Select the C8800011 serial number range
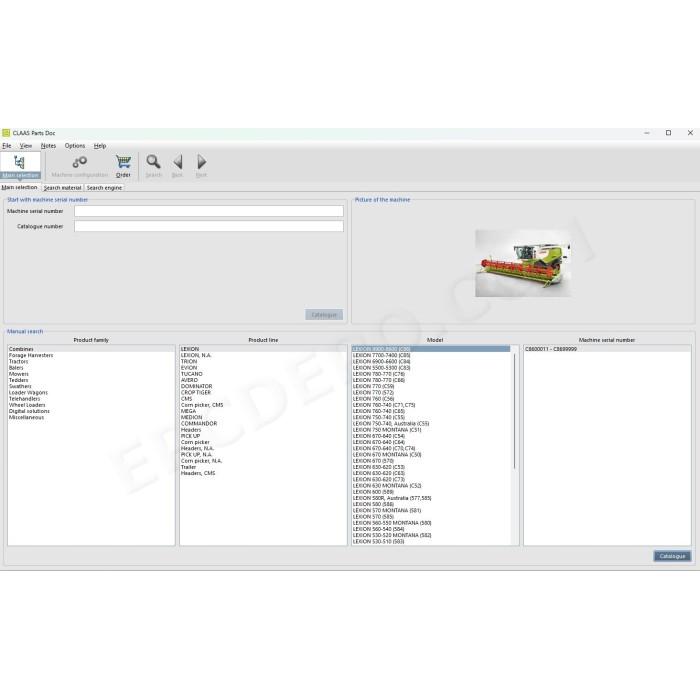This screenshot has height=700, width=700. tap(607, 349)
